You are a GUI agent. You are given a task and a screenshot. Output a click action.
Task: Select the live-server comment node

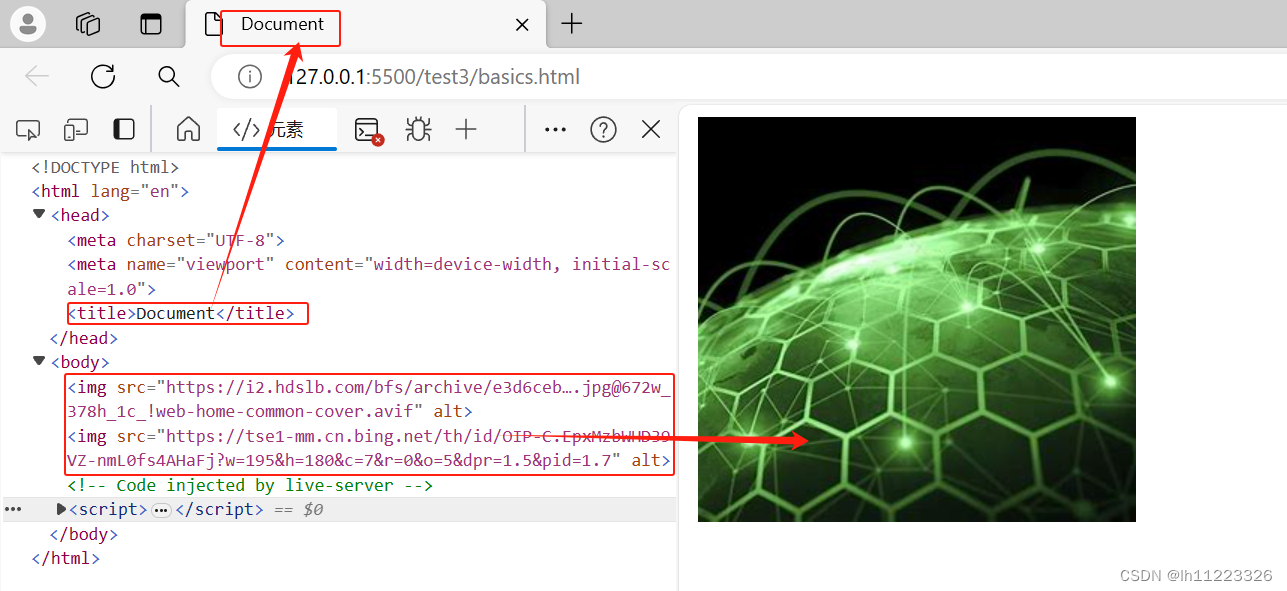click(x=250, y=485)
